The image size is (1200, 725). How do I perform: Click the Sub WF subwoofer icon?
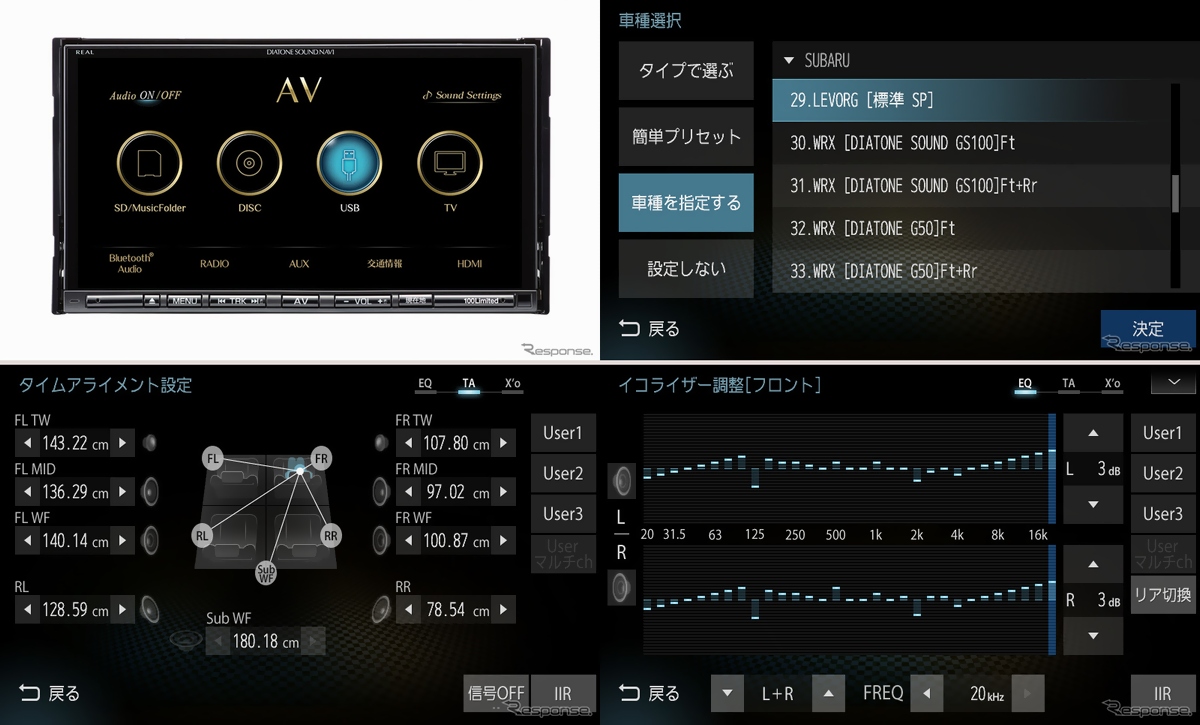pos(186,640)
